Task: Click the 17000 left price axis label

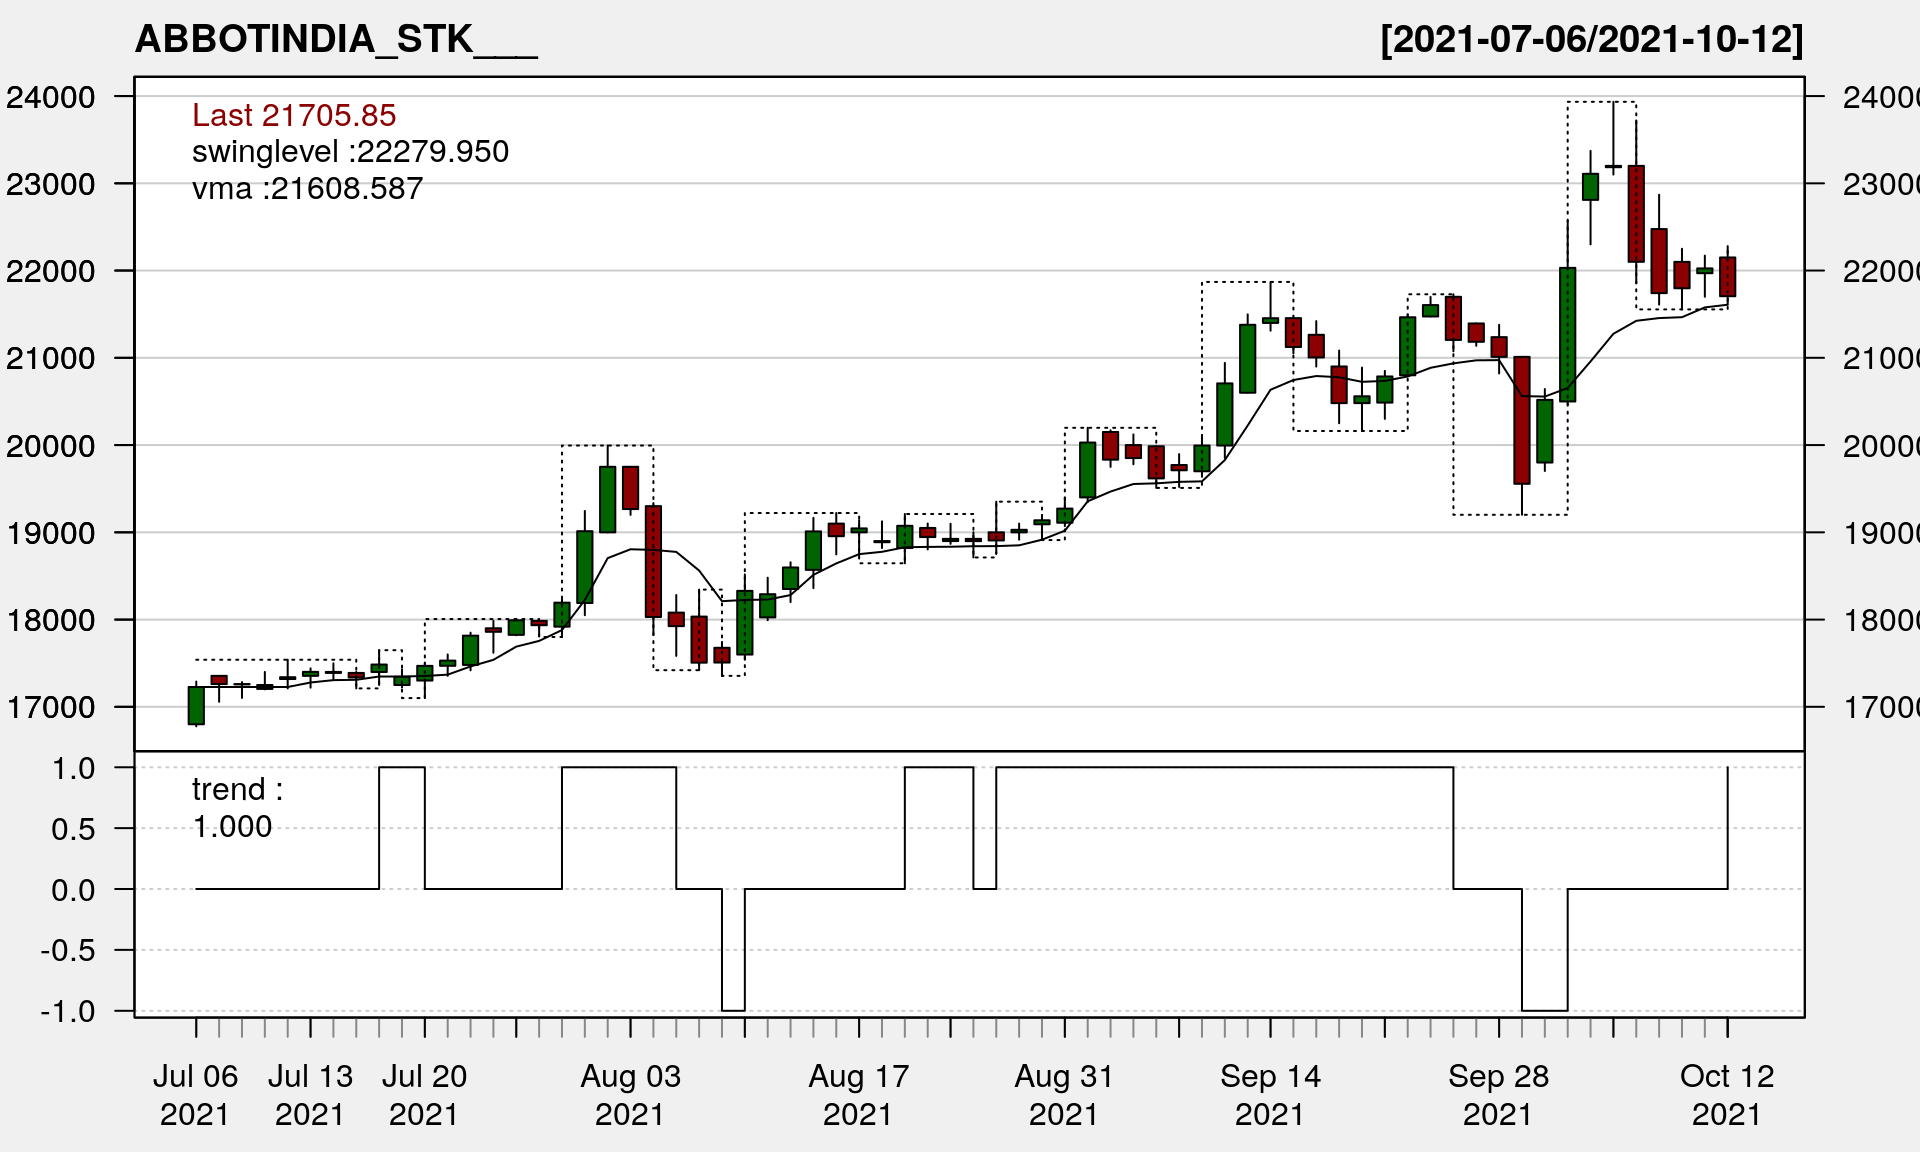Action: click(51, 707)
